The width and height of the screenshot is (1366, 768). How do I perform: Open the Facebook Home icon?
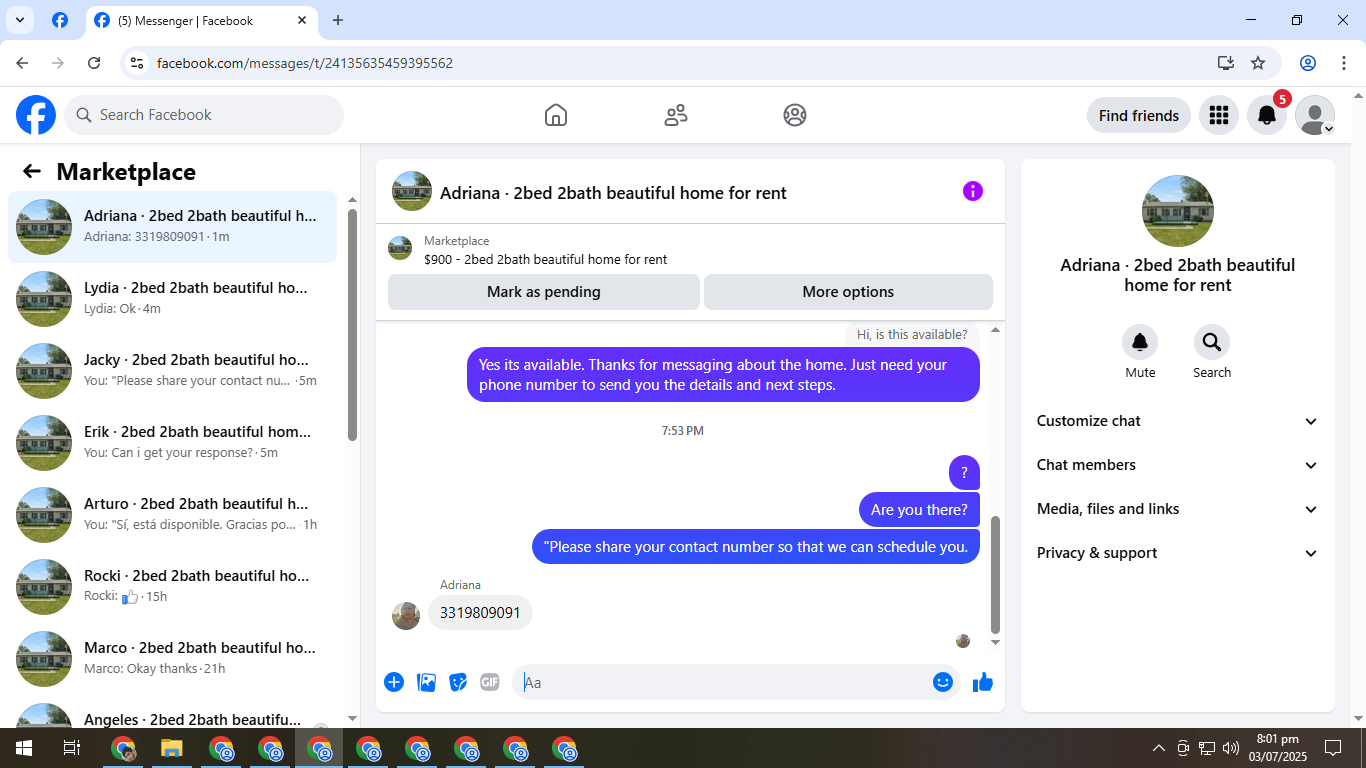(x=556, y=115)
